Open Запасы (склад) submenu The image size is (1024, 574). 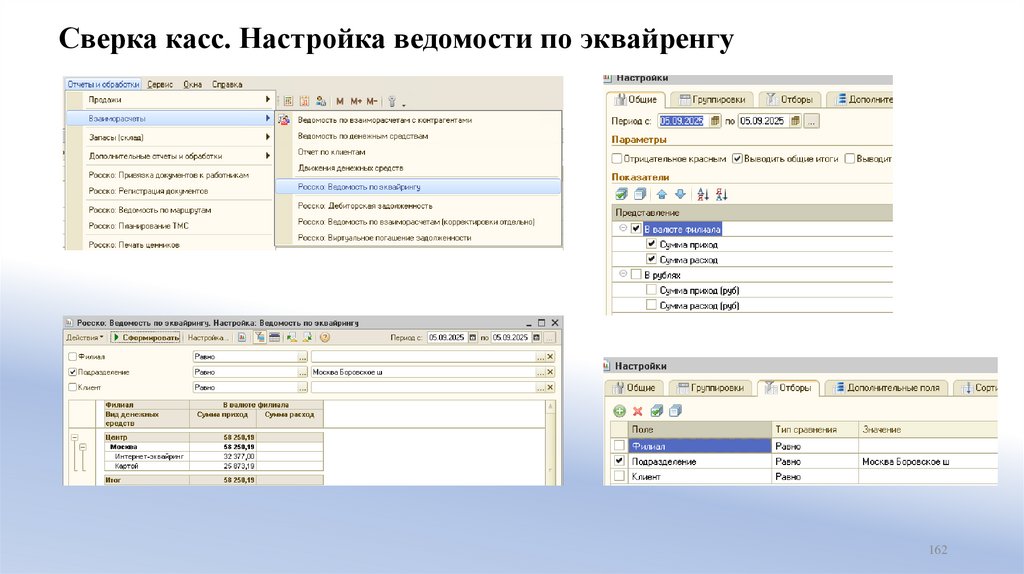[170, 137]
